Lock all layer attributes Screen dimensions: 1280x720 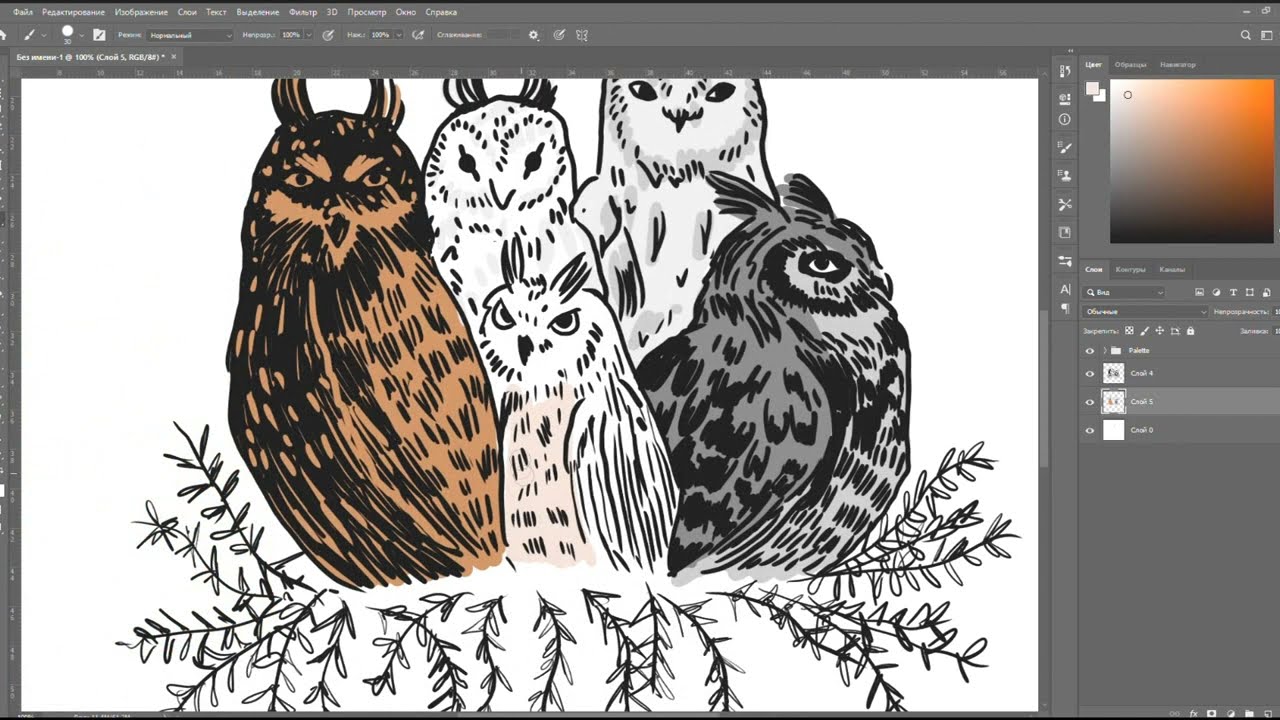pyautogui.click(x=1190, y=331)
